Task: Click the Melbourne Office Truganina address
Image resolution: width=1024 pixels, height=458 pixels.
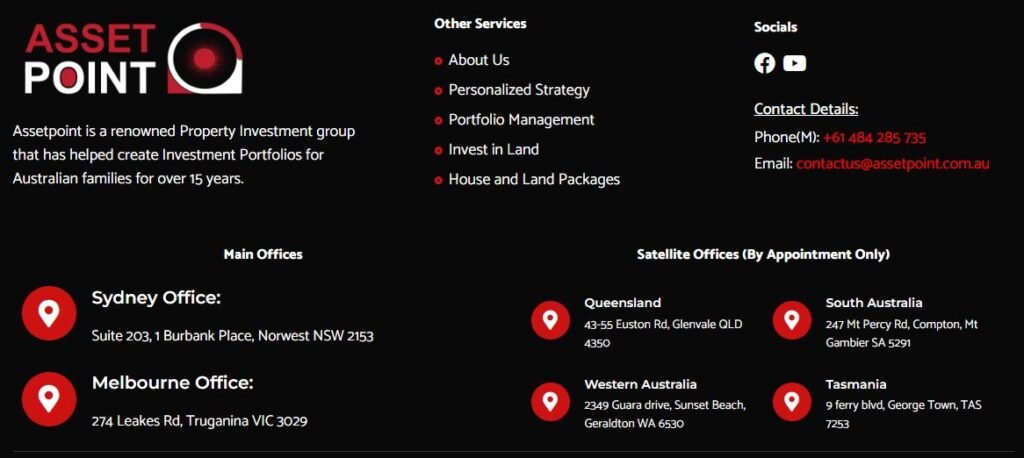Action: point(200,421)
